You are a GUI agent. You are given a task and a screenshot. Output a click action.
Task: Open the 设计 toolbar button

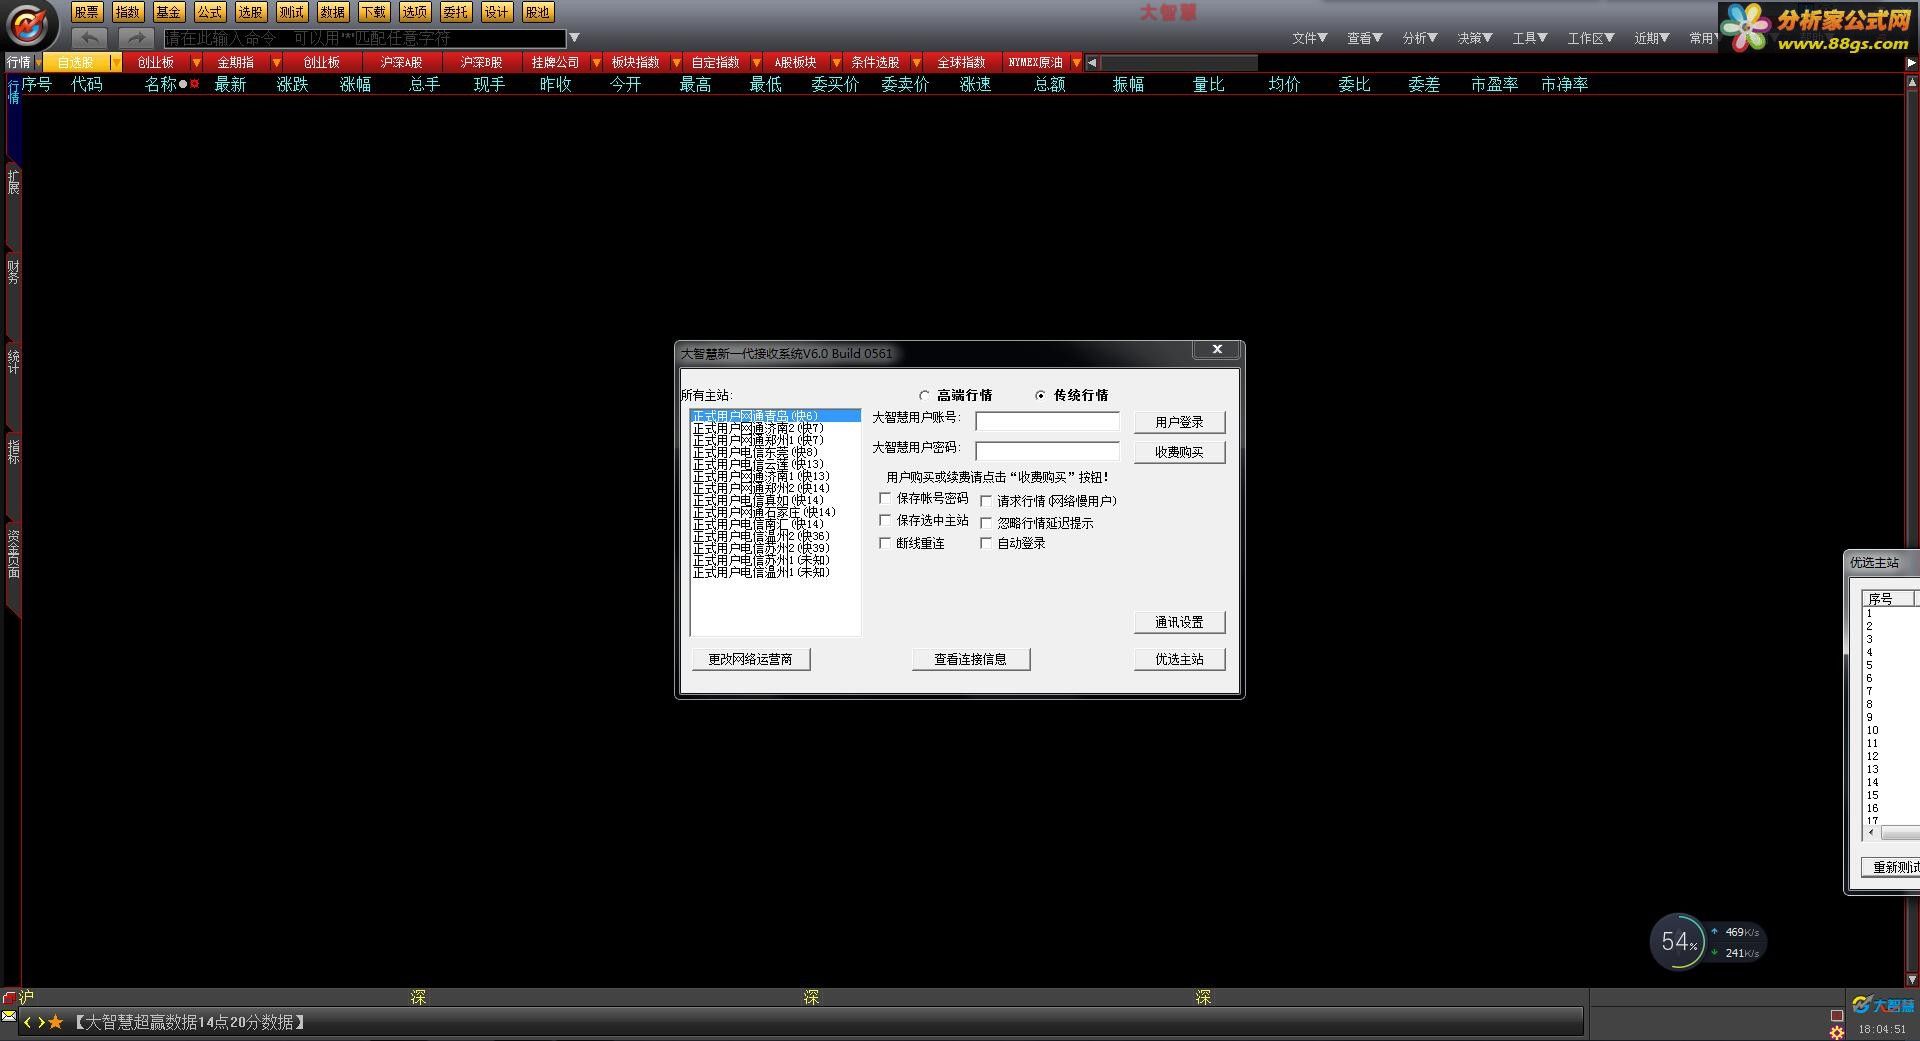(x=496, y=12)
